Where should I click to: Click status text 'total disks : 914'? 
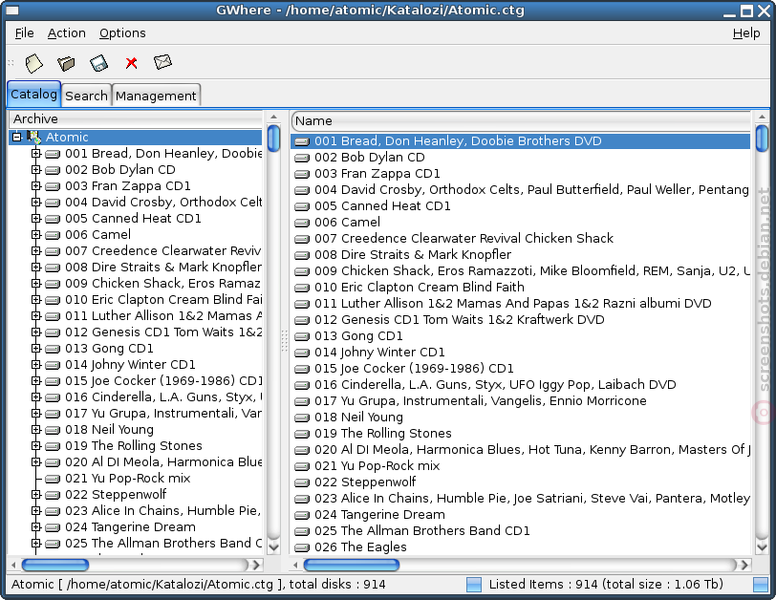pyautogui.click(x=337, y=585)
